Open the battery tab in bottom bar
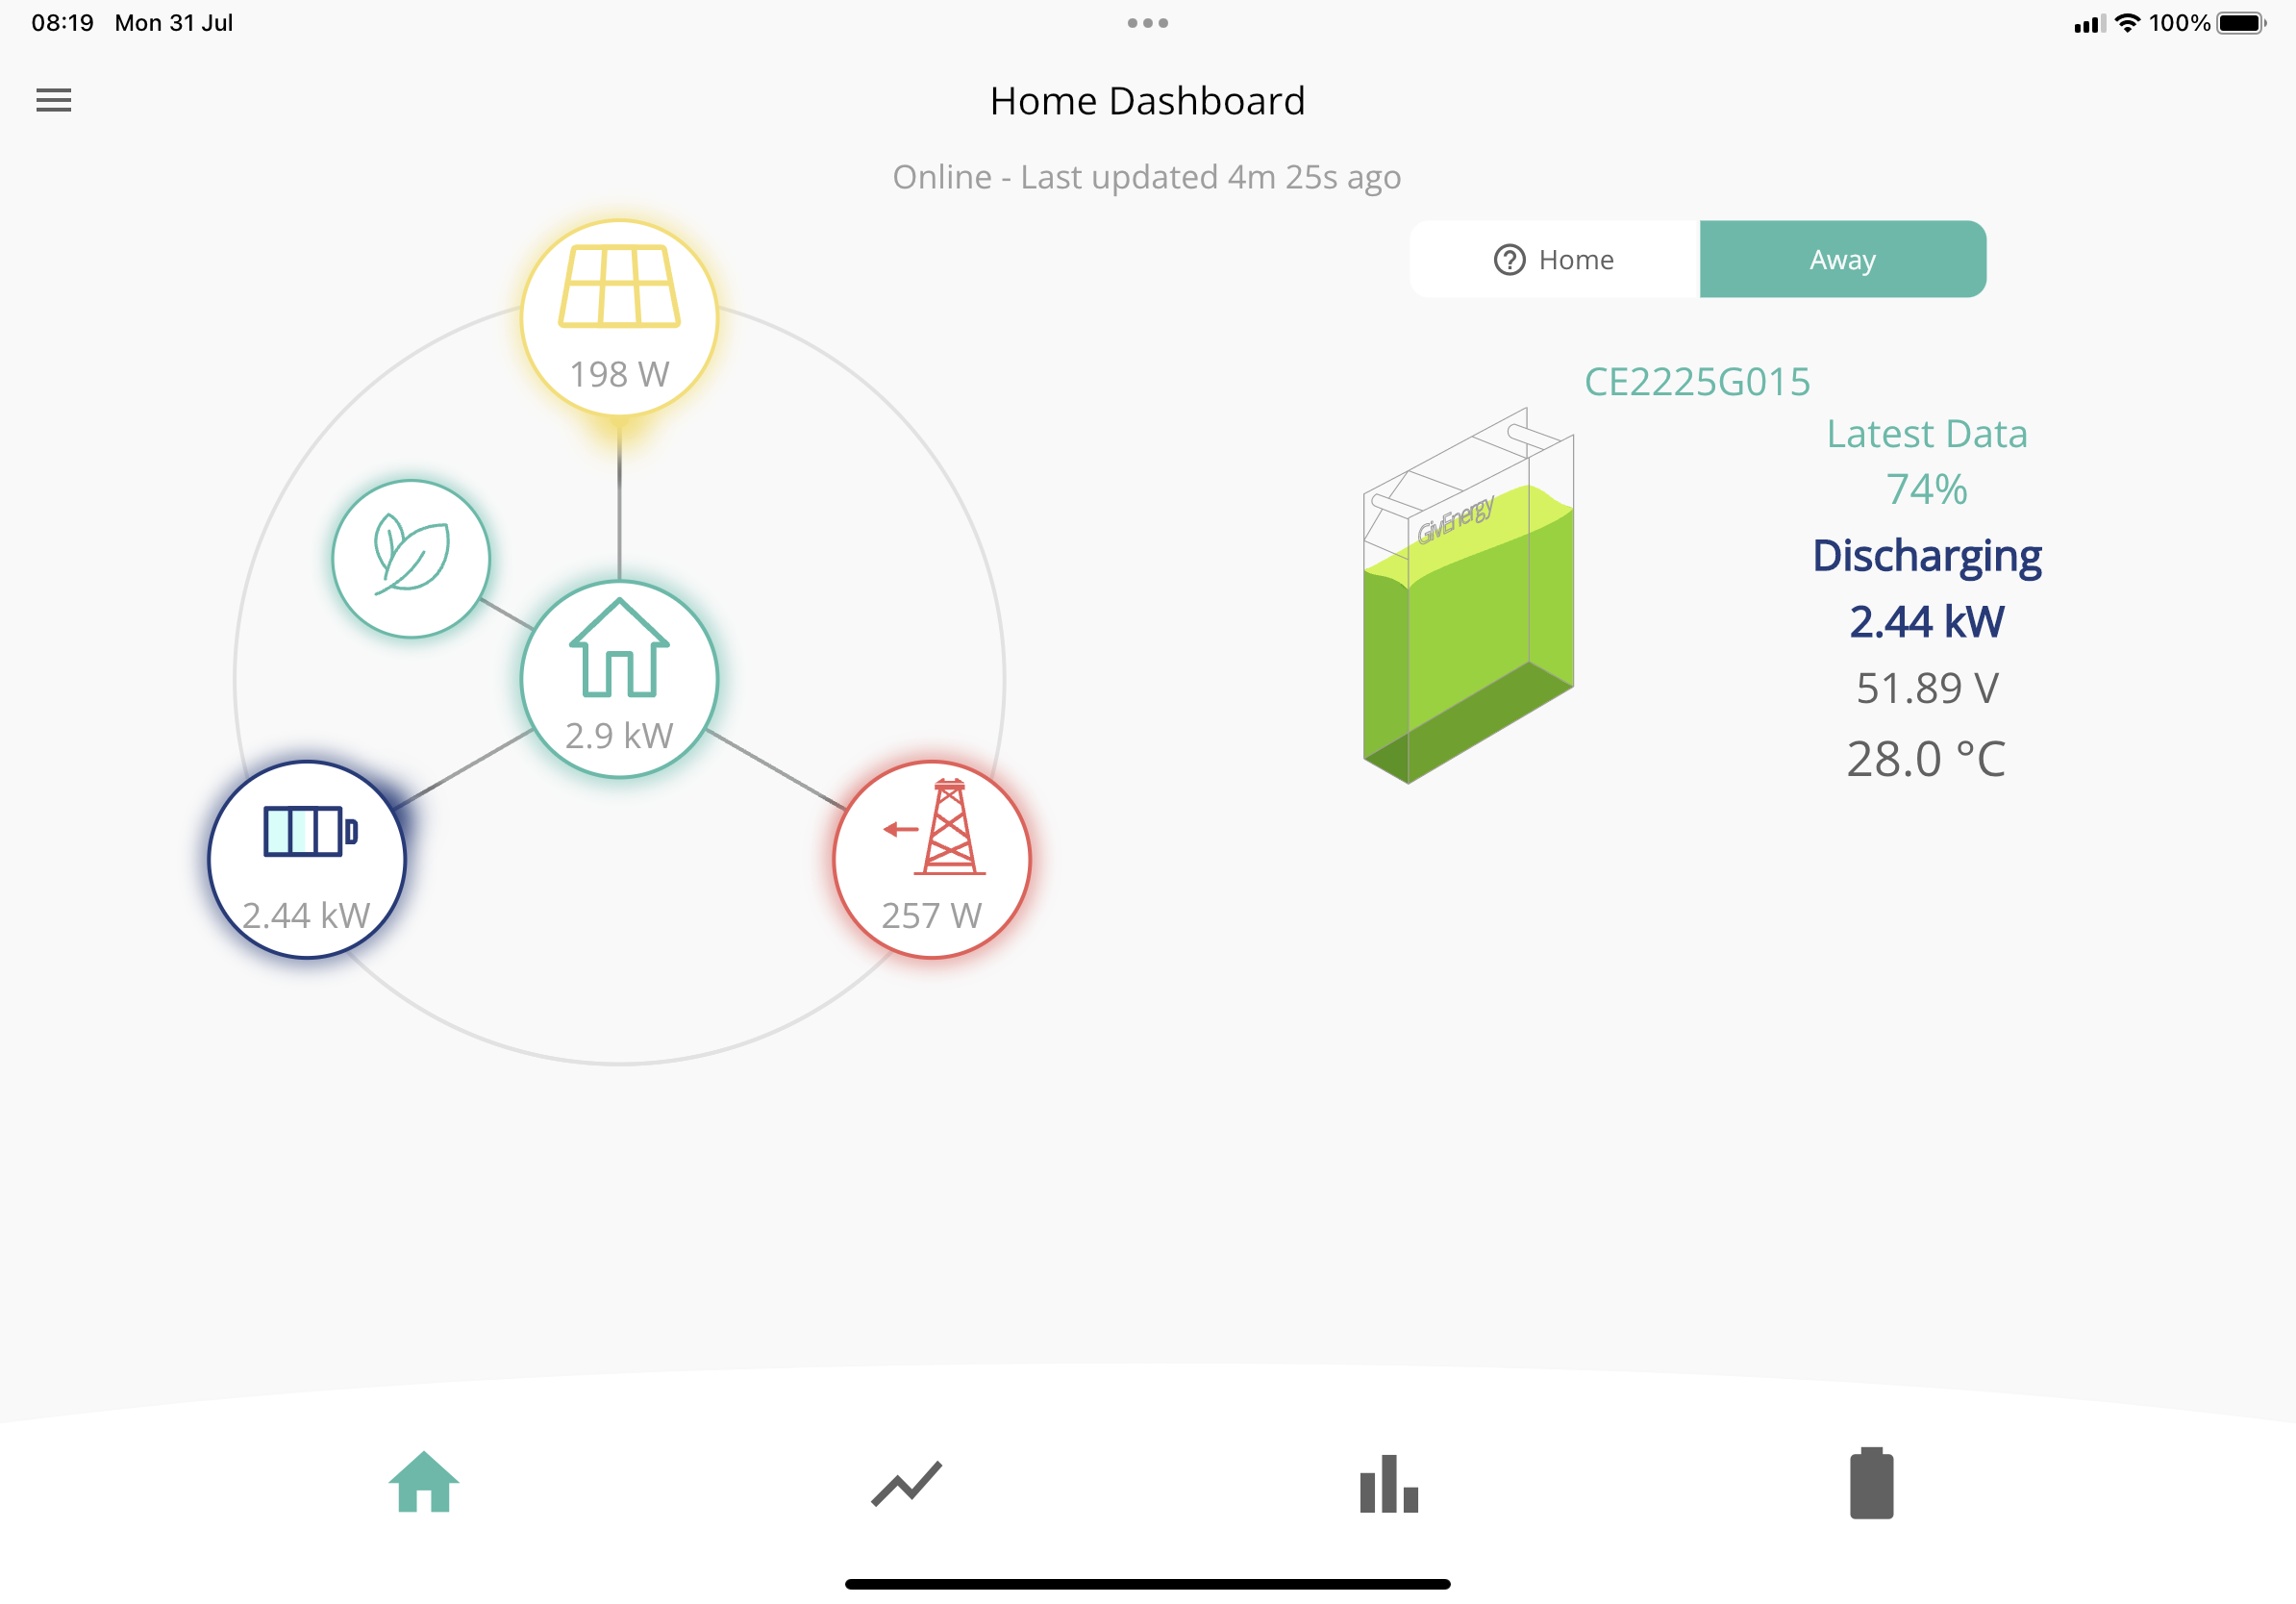The image size is (2296, 1604). click(1872, 1483)
